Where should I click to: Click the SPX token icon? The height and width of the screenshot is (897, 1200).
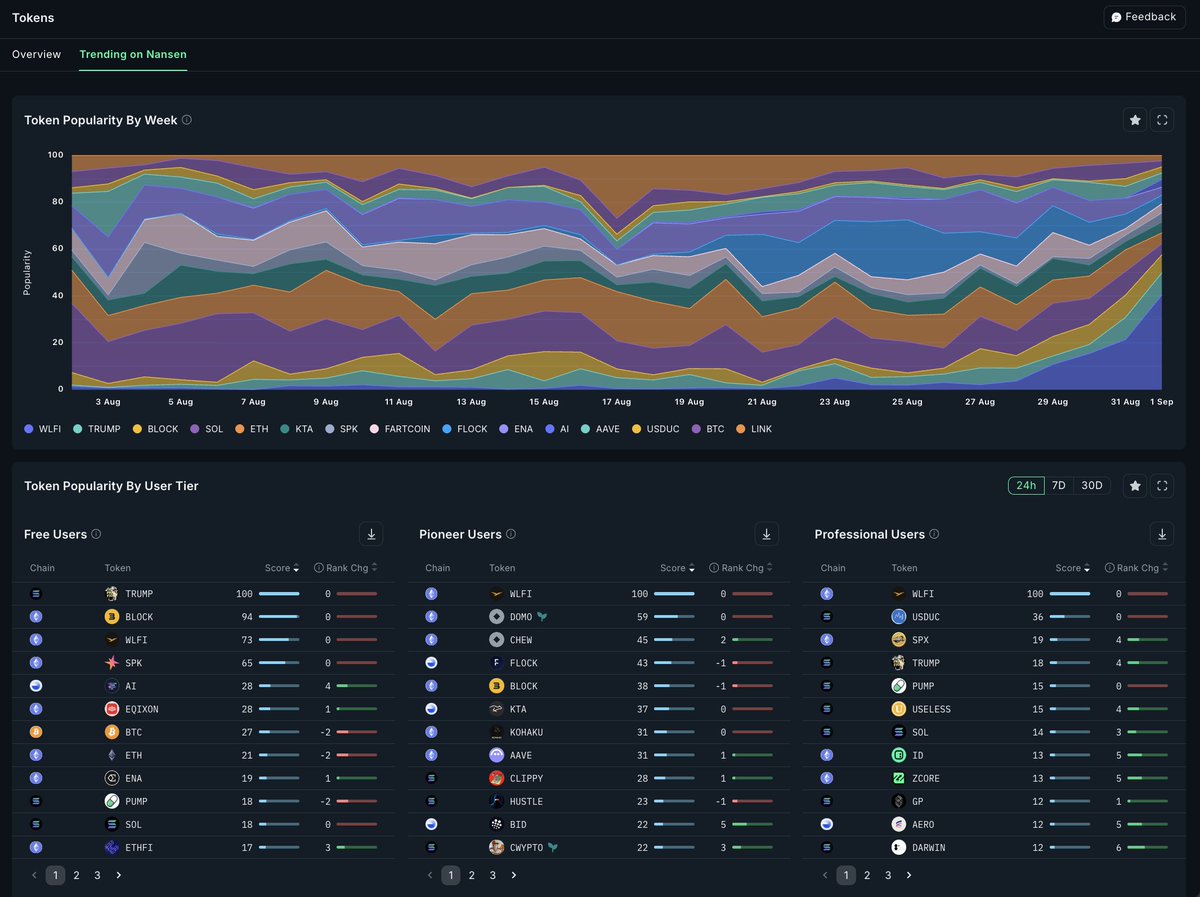[x=899, y=640]
